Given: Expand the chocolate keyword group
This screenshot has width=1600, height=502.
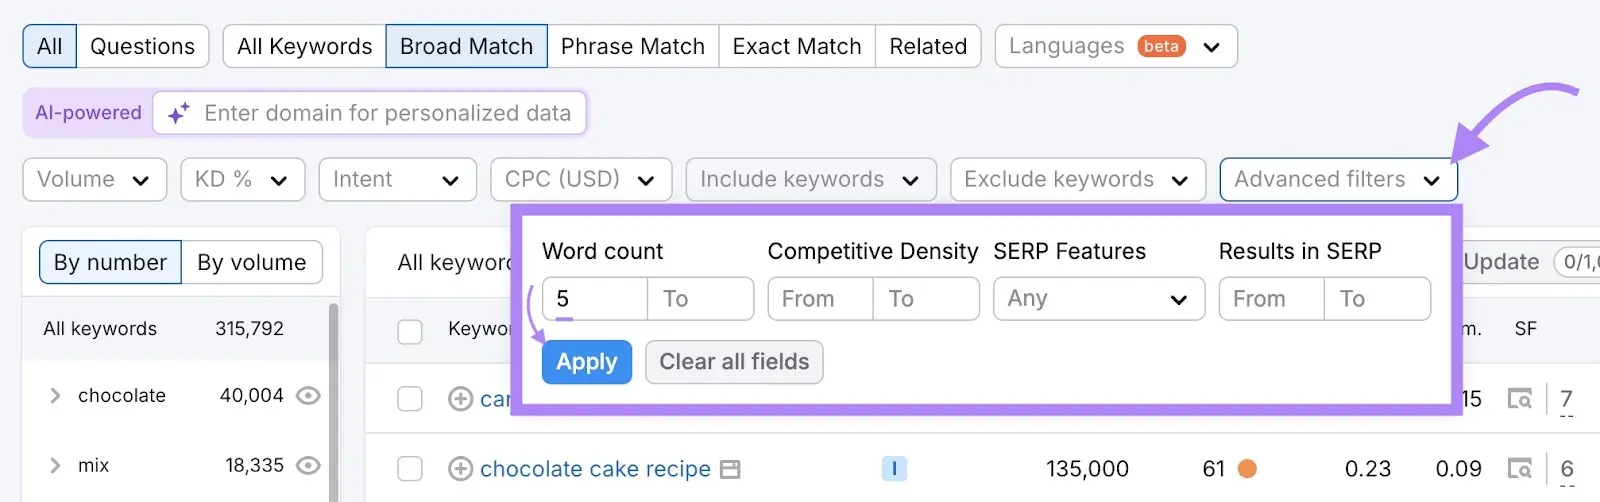Looking at the screenshot, I should [x=55, y=396].
